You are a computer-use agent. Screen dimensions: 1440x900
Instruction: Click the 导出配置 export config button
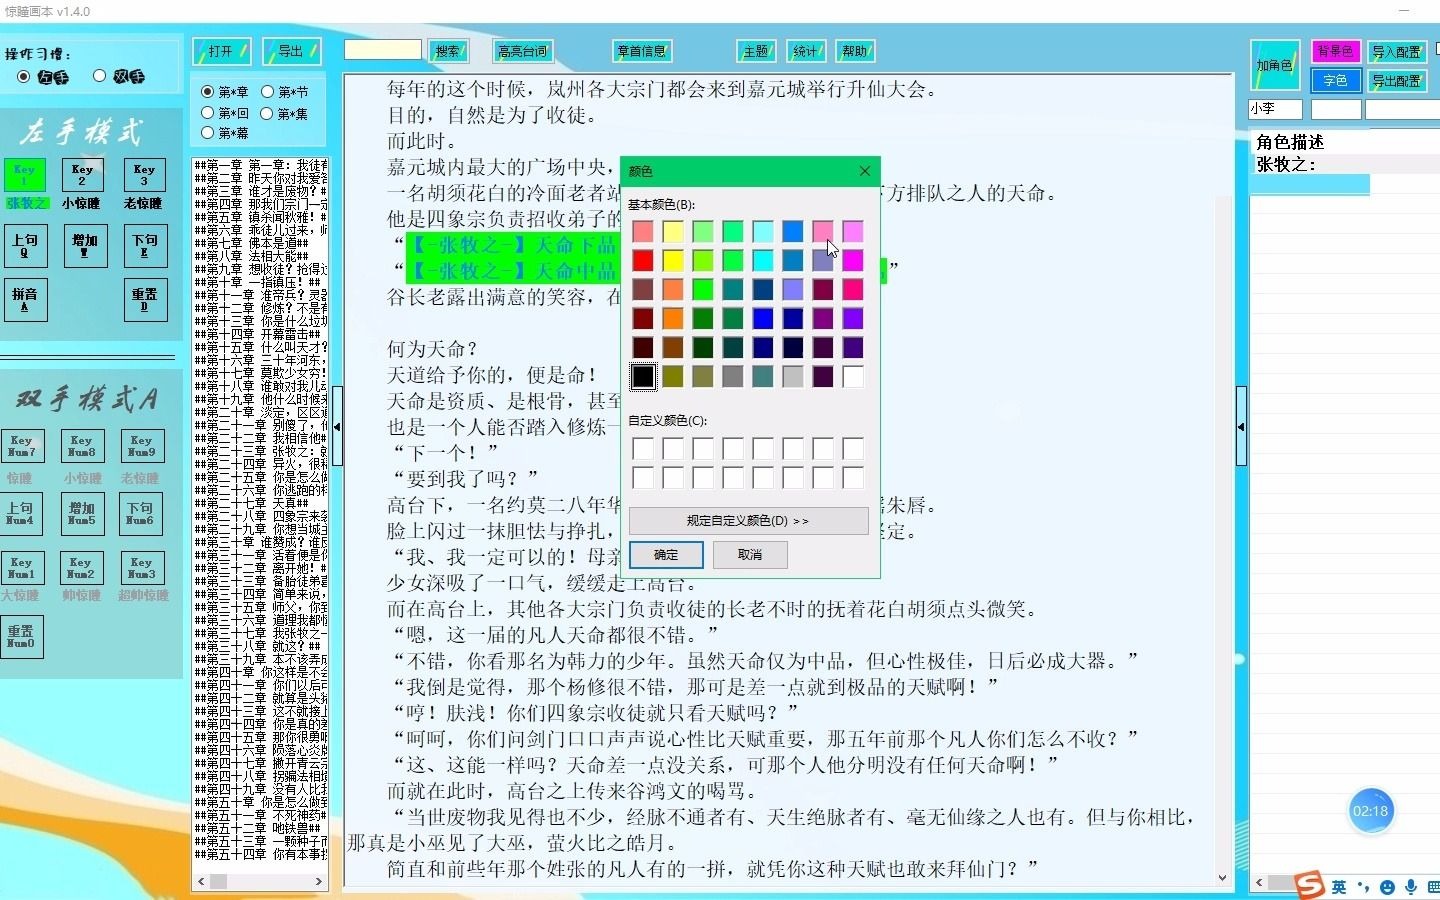(1396, 80)
